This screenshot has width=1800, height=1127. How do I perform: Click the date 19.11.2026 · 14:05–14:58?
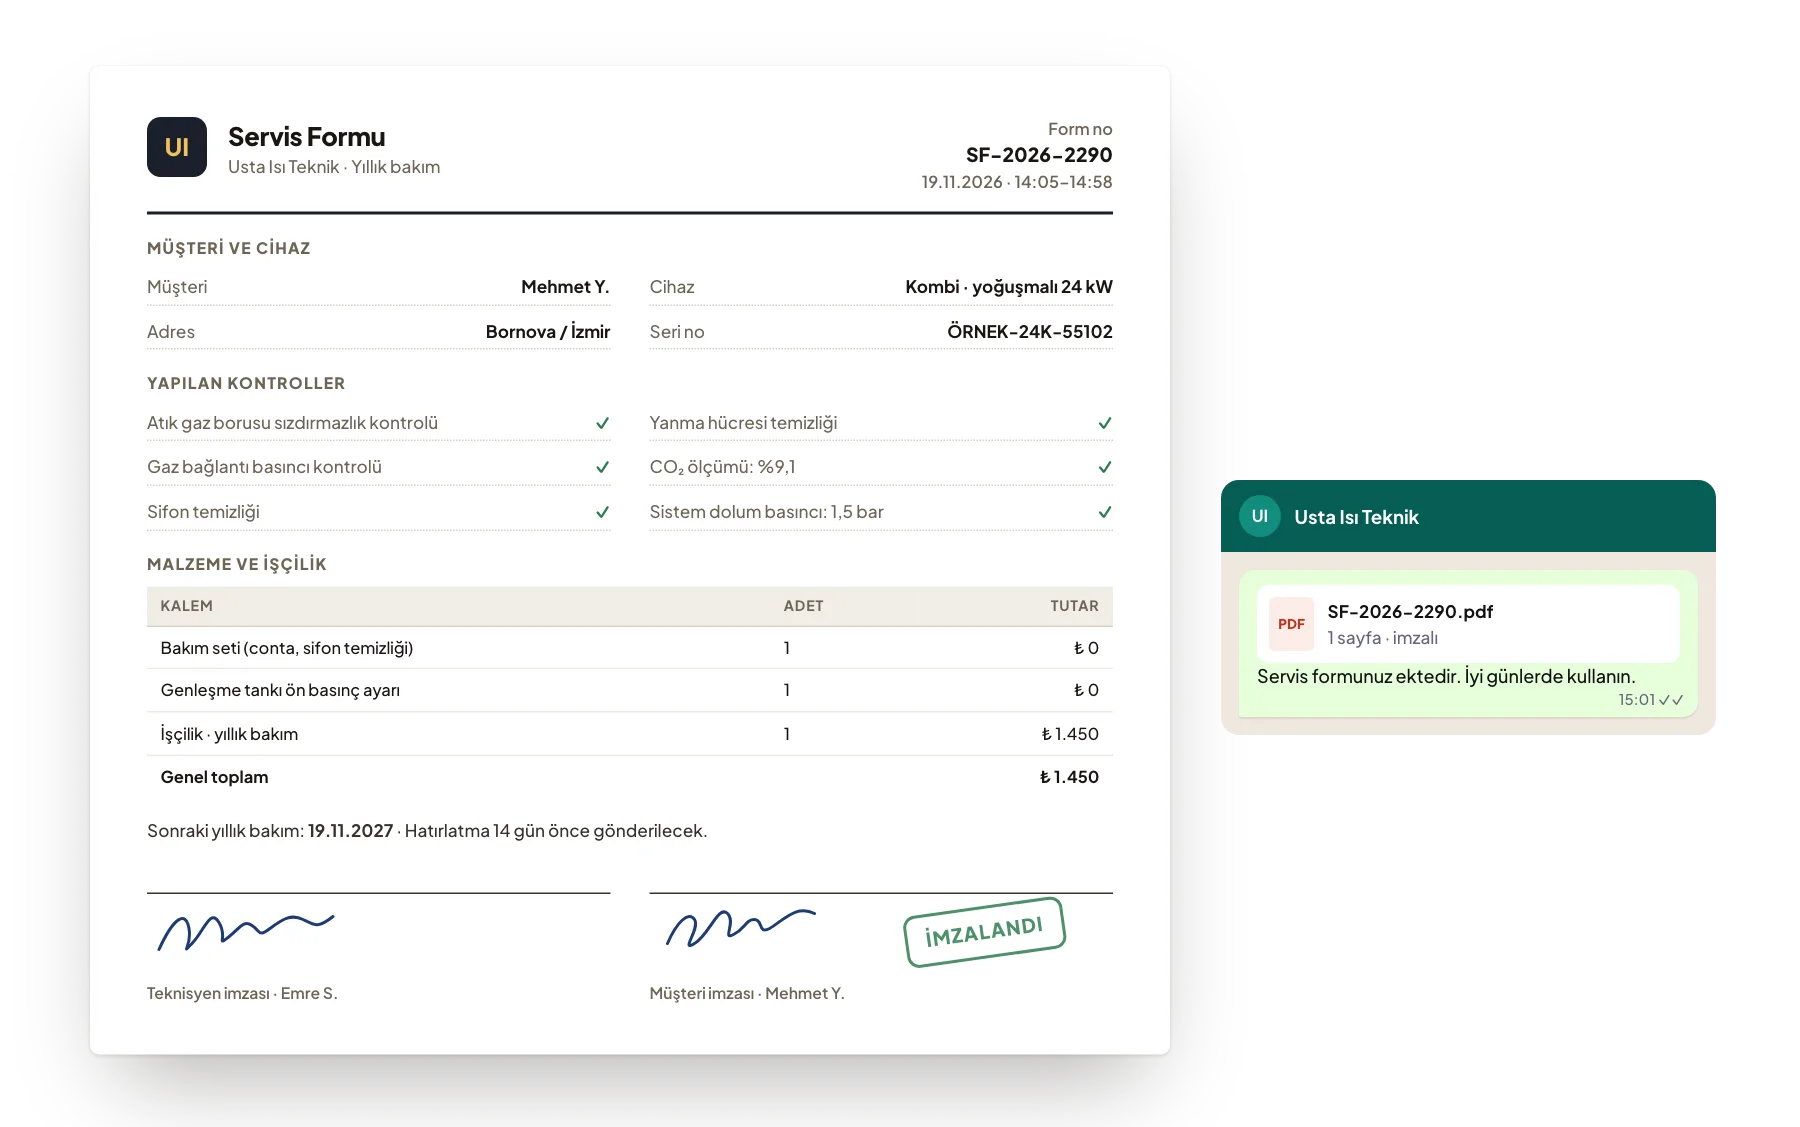(x=1017, y=182)
